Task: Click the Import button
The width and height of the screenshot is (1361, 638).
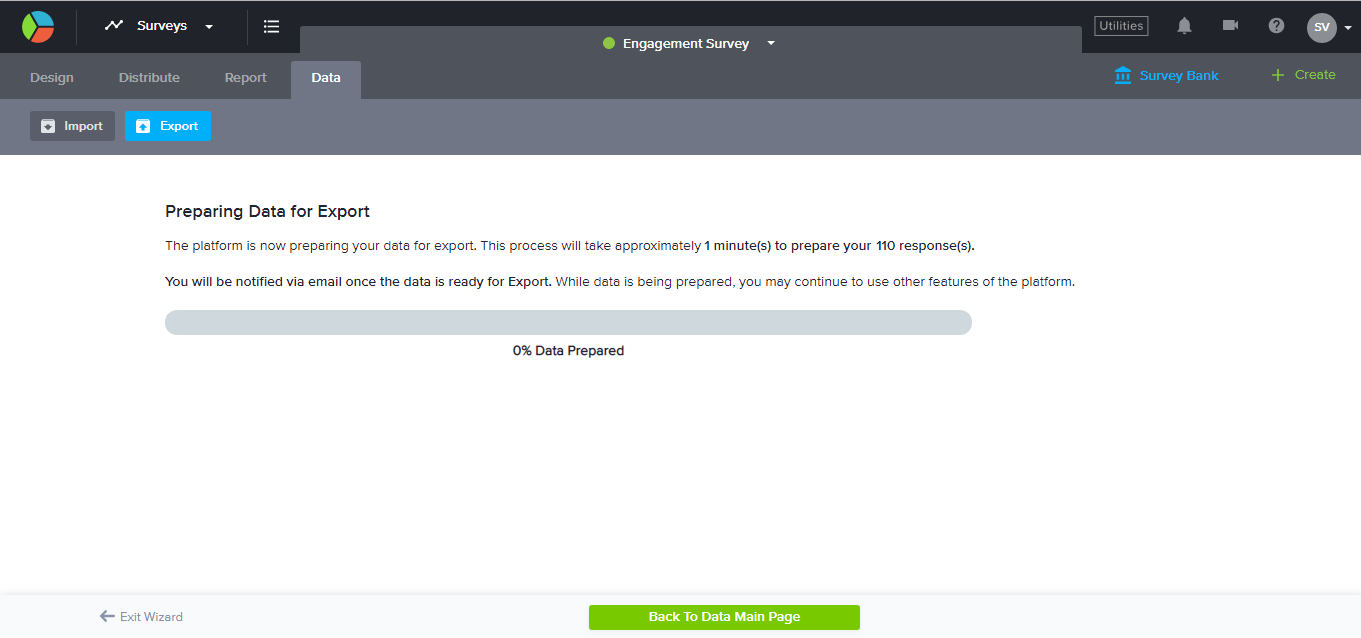Action: pyautogui.click(x=72, y=126)
